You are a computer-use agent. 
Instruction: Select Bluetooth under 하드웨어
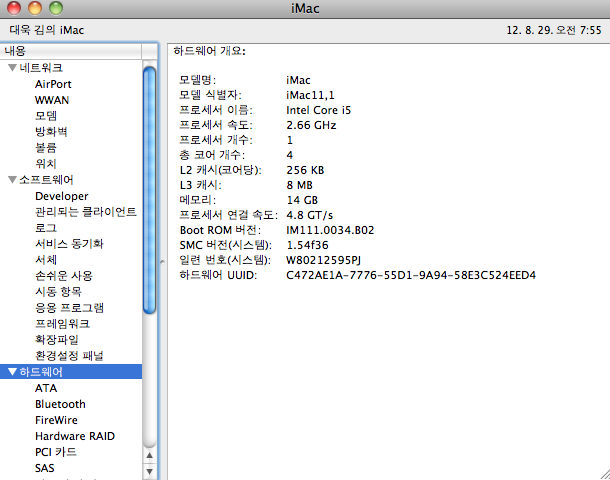tap(60, 404)
